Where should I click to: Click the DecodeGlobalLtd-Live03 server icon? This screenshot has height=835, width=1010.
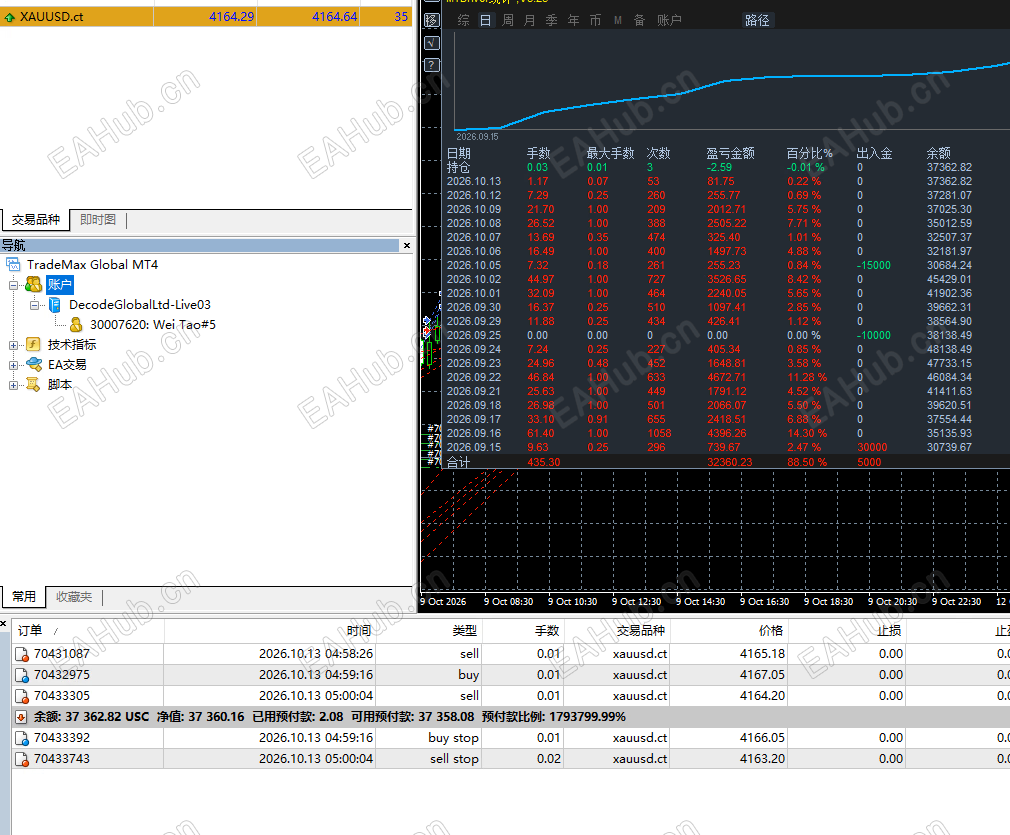[x=55, y=305]
